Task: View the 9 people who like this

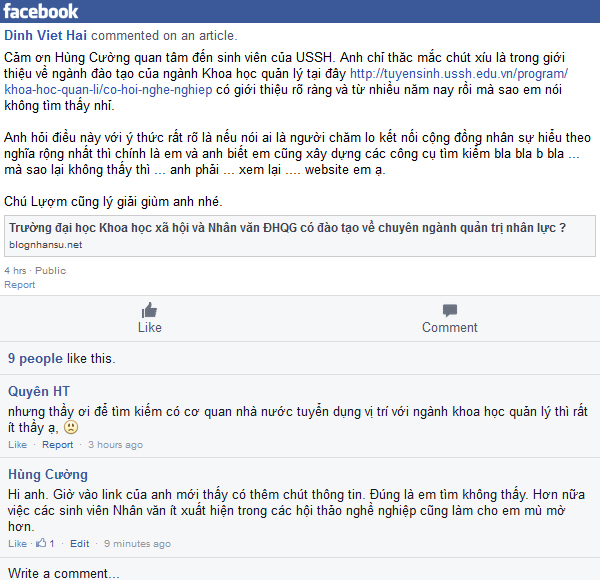Action: click(35, 358)
